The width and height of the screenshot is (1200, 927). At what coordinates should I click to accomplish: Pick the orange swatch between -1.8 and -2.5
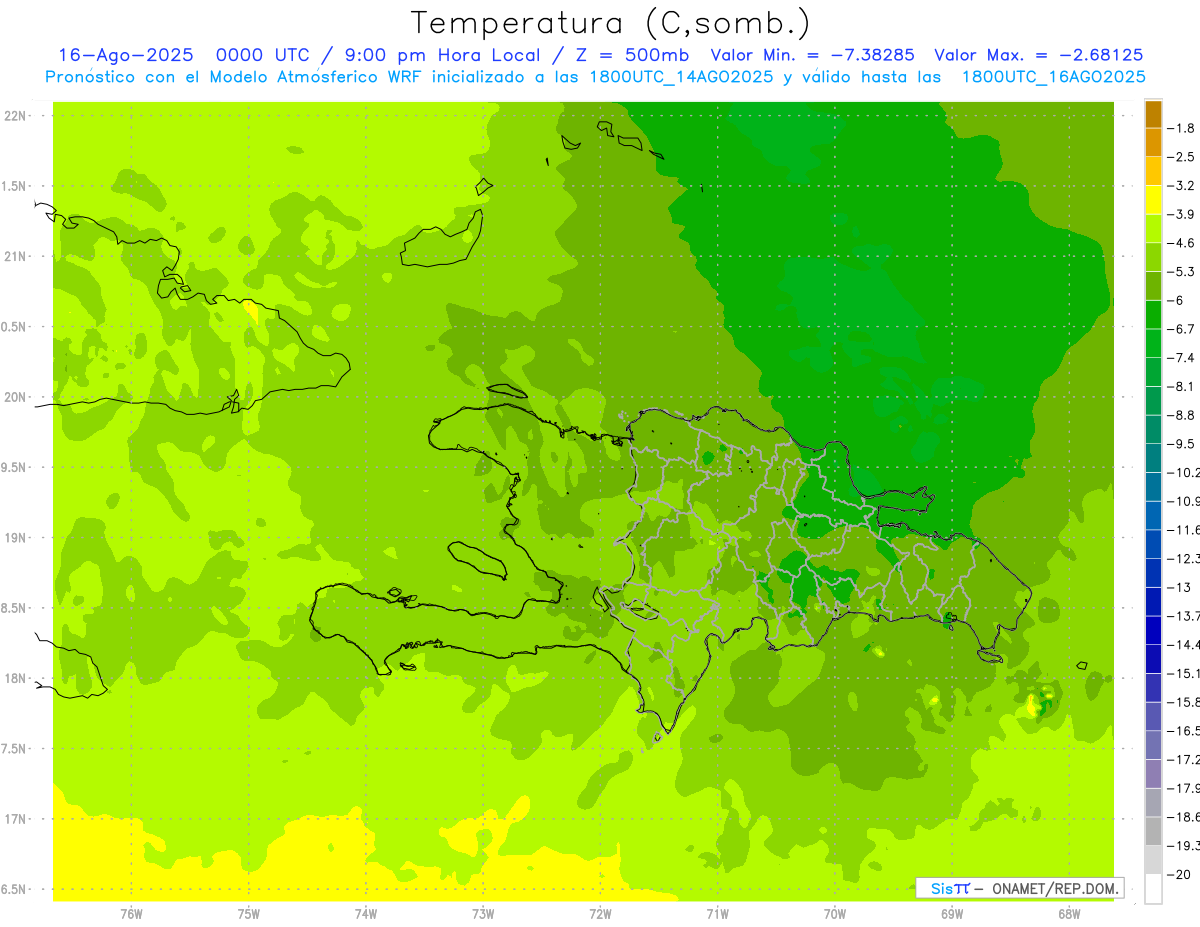1153,143
